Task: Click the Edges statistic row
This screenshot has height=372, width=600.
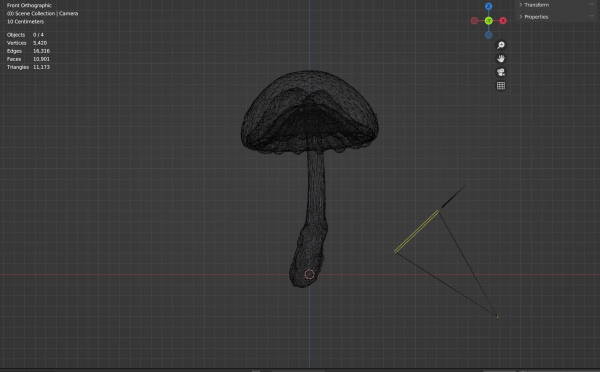Action: (28, 51)
